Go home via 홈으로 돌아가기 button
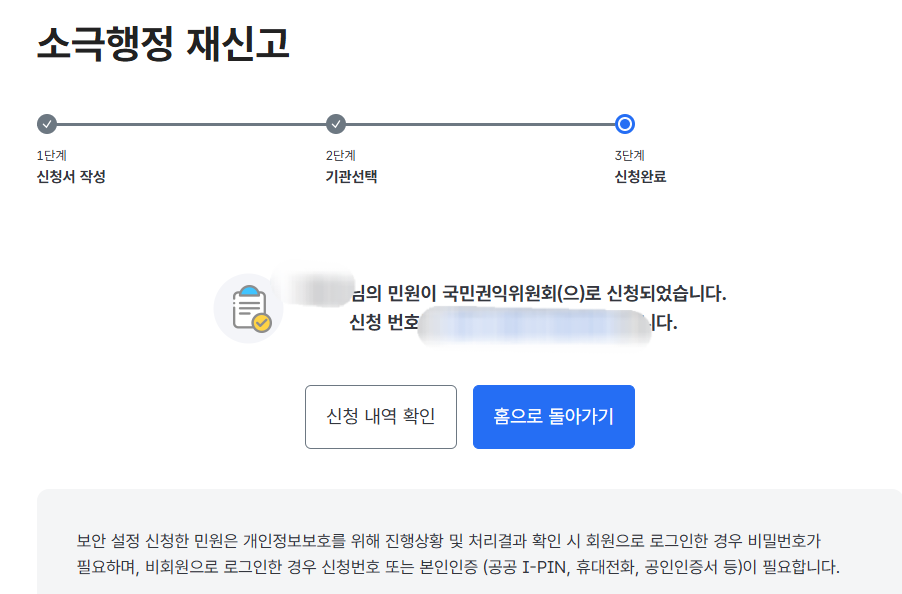This screenshot has height=594, width=902. click(554, 417)
